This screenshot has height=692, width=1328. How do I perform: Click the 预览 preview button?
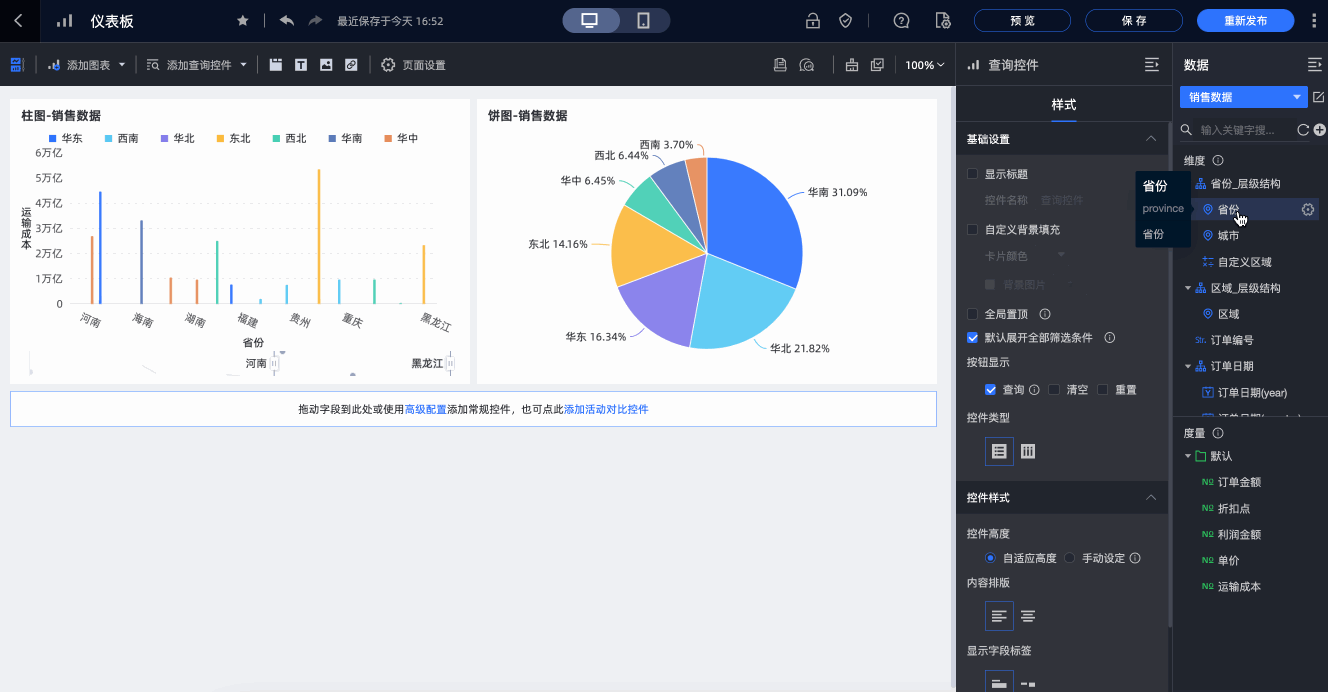pyautogui.click(x=1022, y=21)
